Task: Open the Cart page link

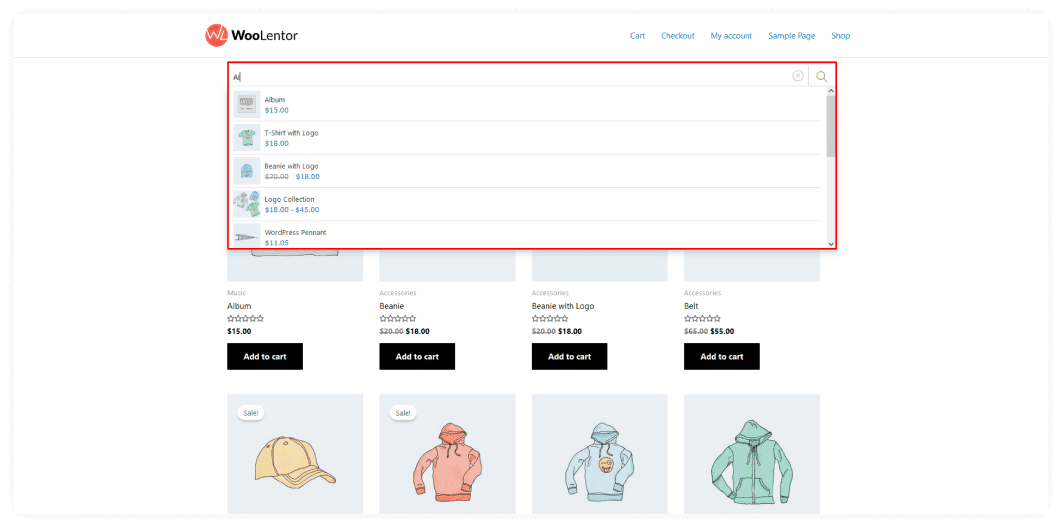Action: [637, 36]
